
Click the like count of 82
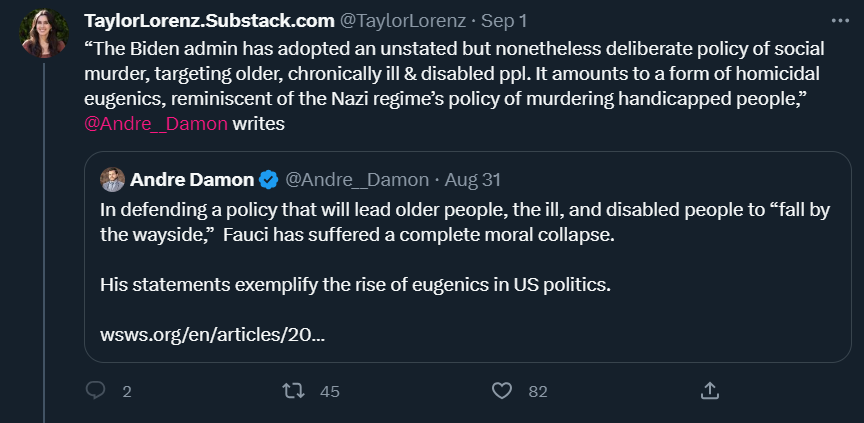pos(538,391)
